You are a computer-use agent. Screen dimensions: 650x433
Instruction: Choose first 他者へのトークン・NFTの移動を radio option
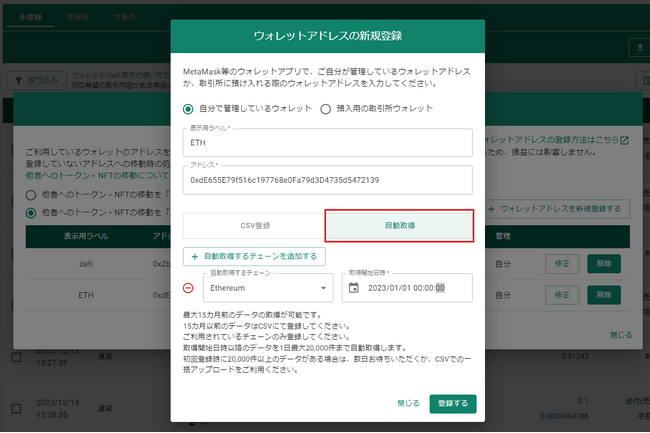coord(31,195)
